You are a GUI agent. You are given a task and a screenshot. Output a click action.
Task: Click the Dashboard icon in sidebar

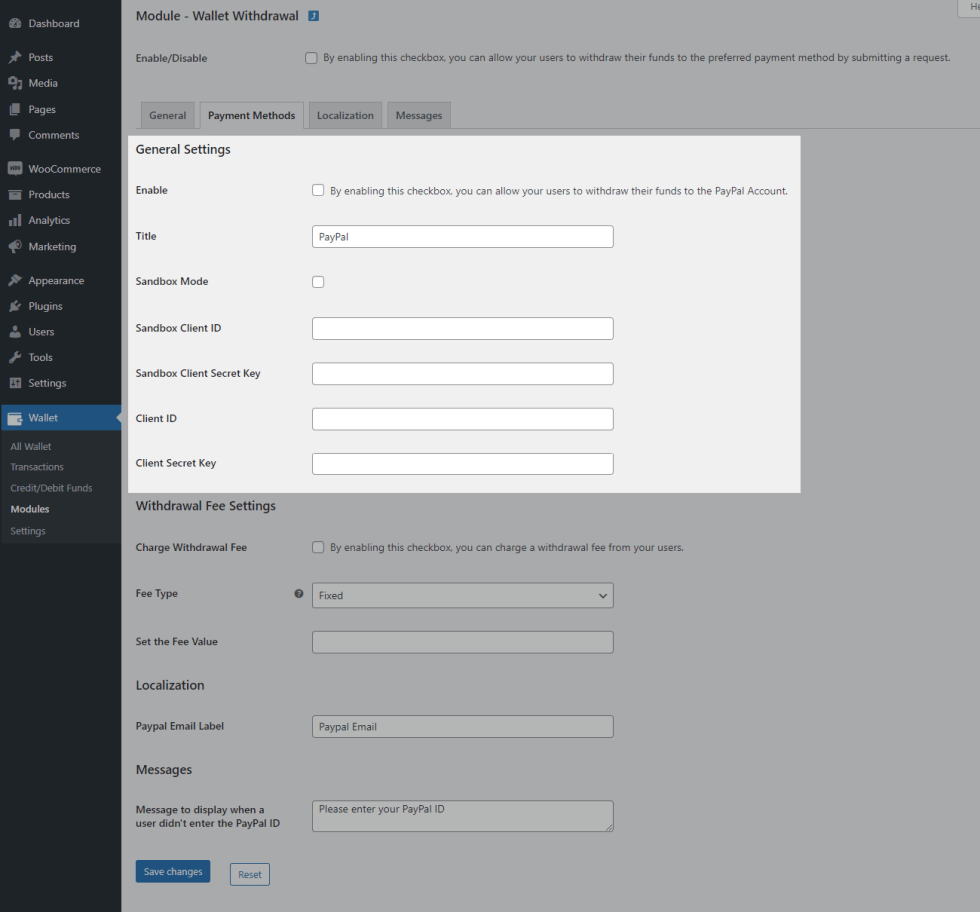pos(15,23)
